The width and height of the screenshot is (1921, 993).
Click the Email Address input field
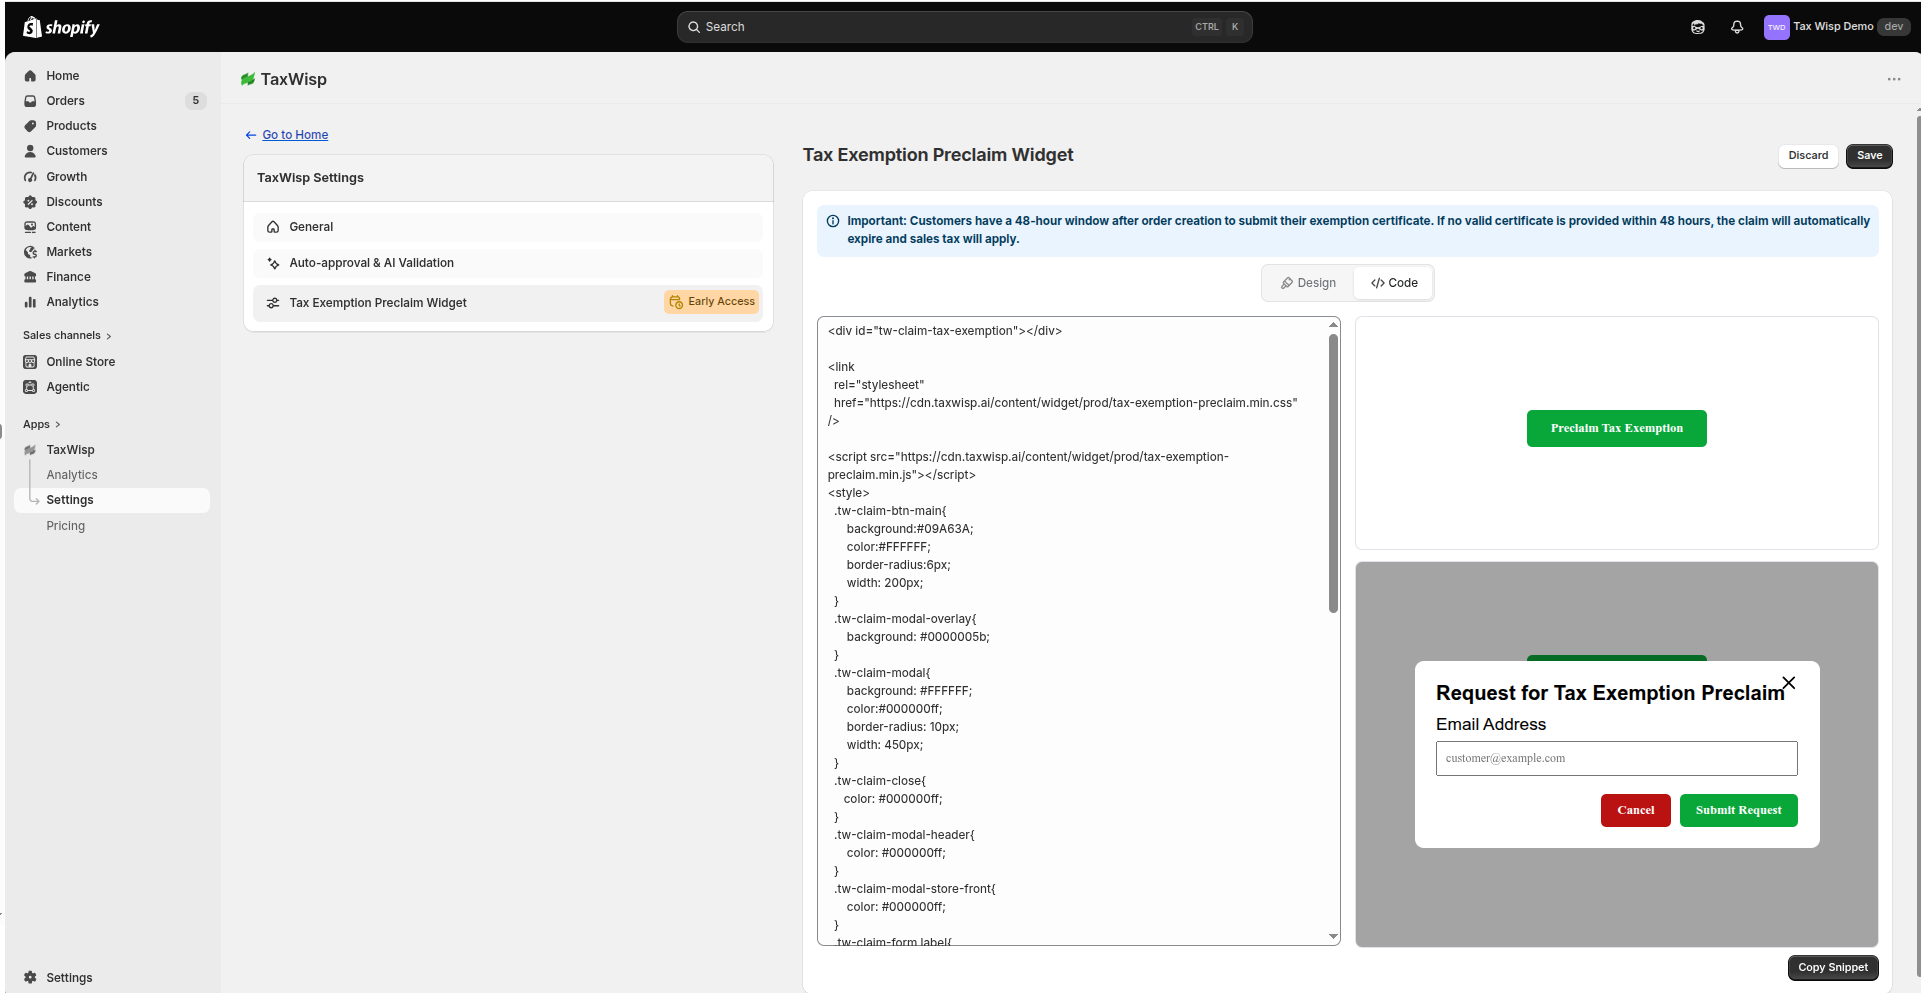[1617, 759]
